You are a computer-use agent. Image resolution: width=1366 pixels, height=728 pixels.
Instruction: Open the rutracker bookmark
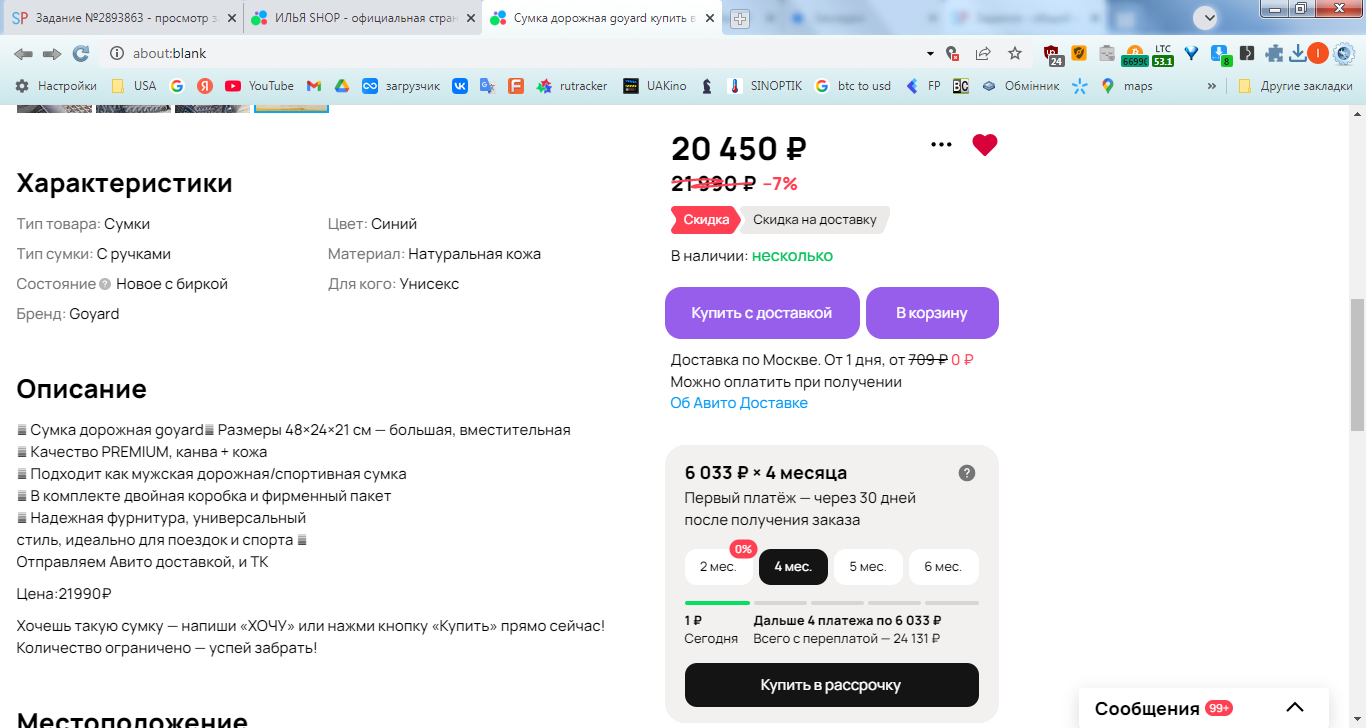[572, 86]
